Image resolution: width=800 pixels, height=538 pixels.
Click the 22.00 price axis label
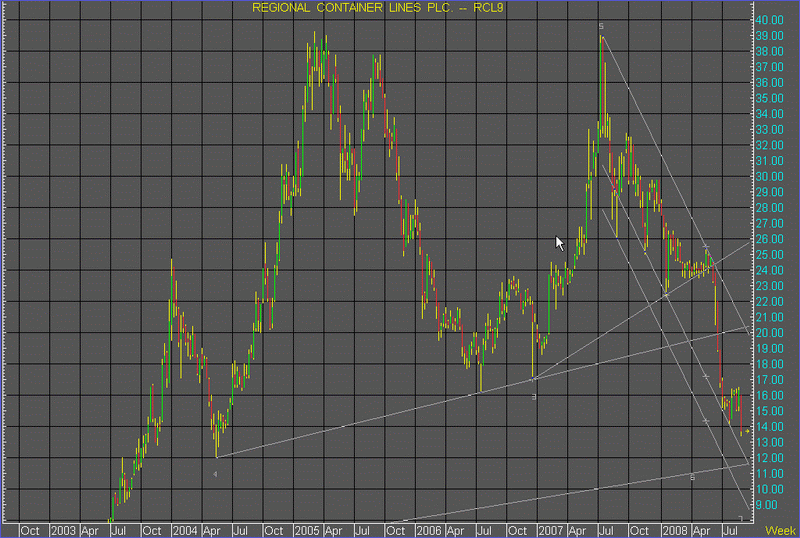(x=769, y=302)
